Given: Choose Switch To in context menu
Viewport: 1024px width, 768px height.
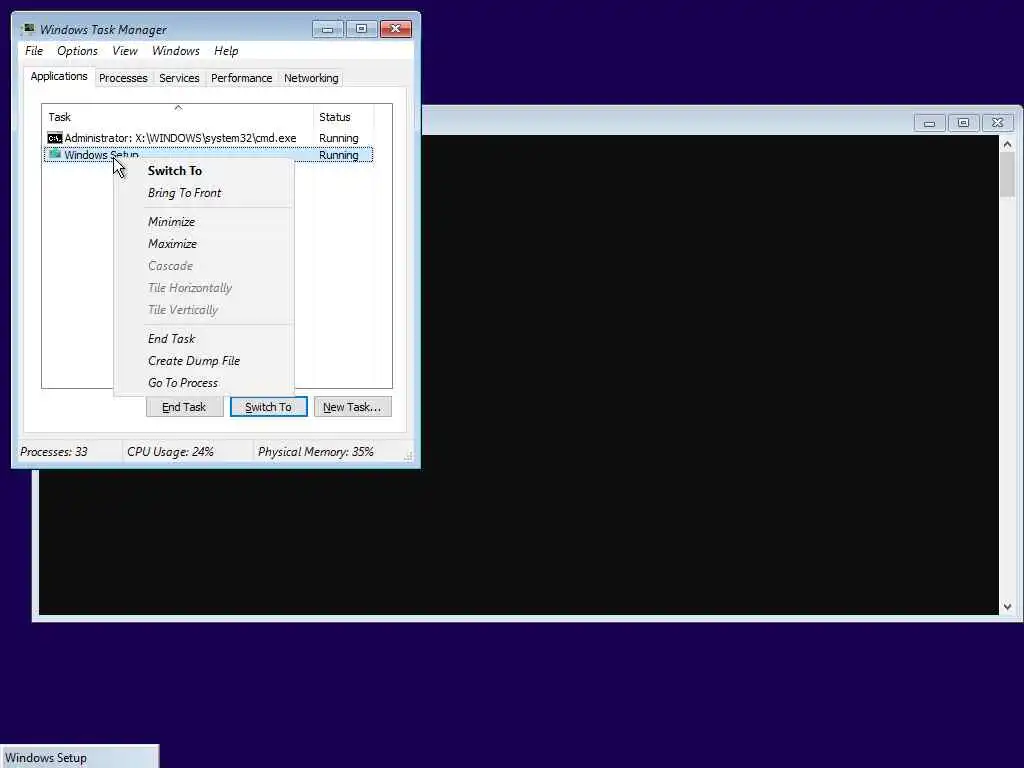Looking at the screenshot, I should pyautogui.click(x=204, y=171).
